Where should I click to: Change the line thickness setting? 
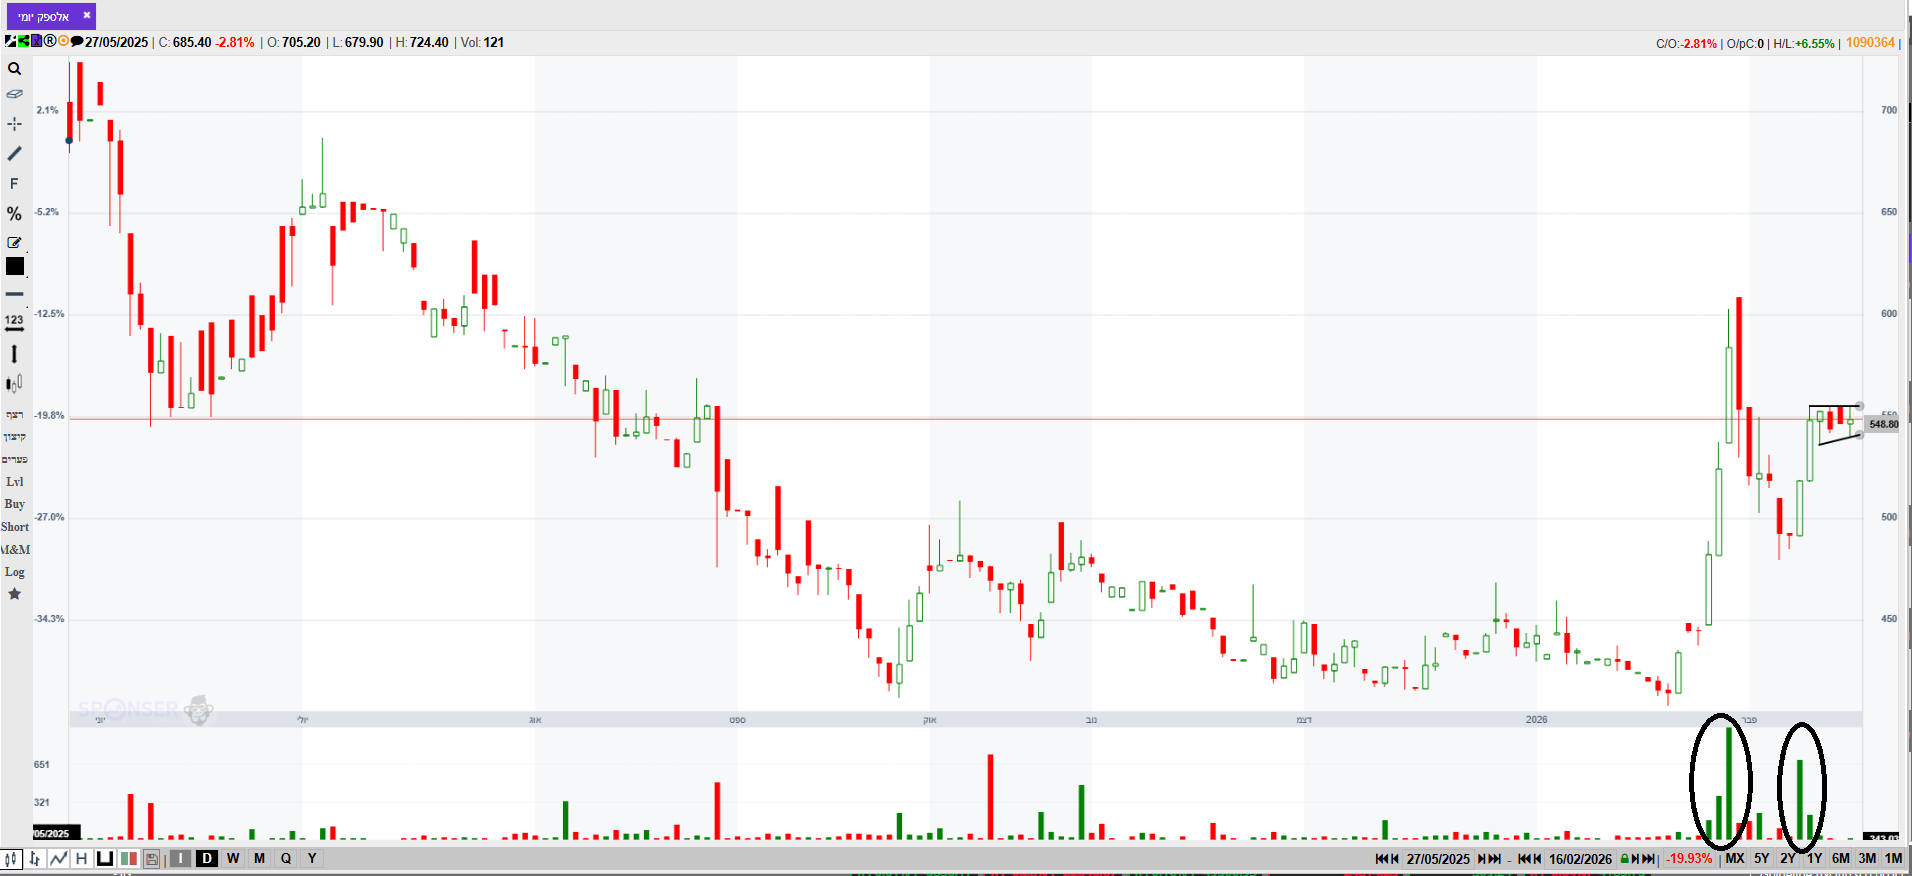coord(14,294)
